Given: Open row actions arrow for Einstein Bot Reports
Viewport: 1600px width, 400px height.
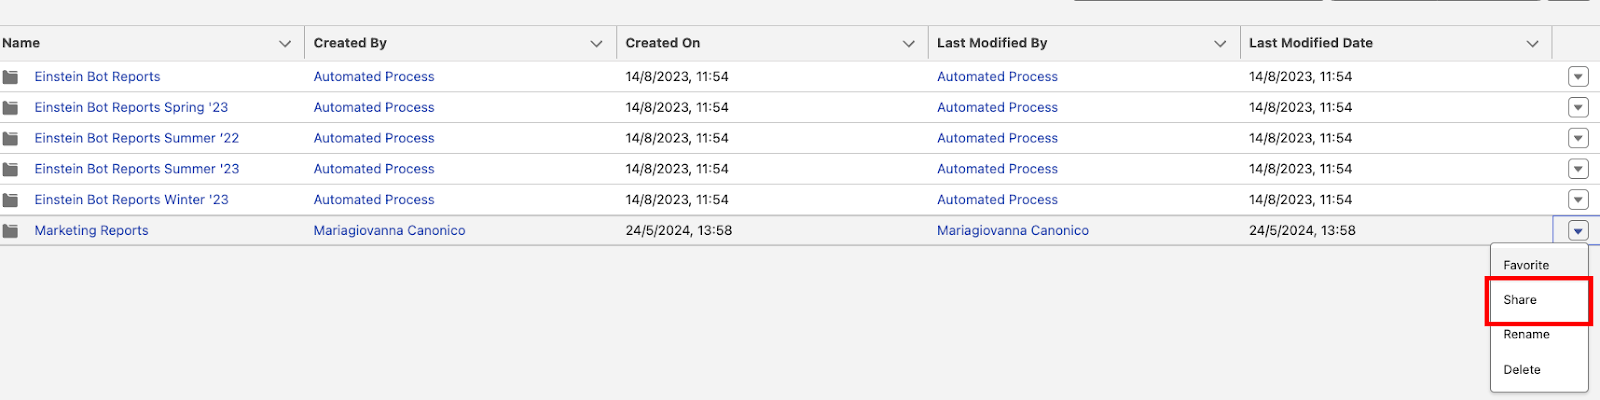Looking at the screenshot, I should [1578, 77].
